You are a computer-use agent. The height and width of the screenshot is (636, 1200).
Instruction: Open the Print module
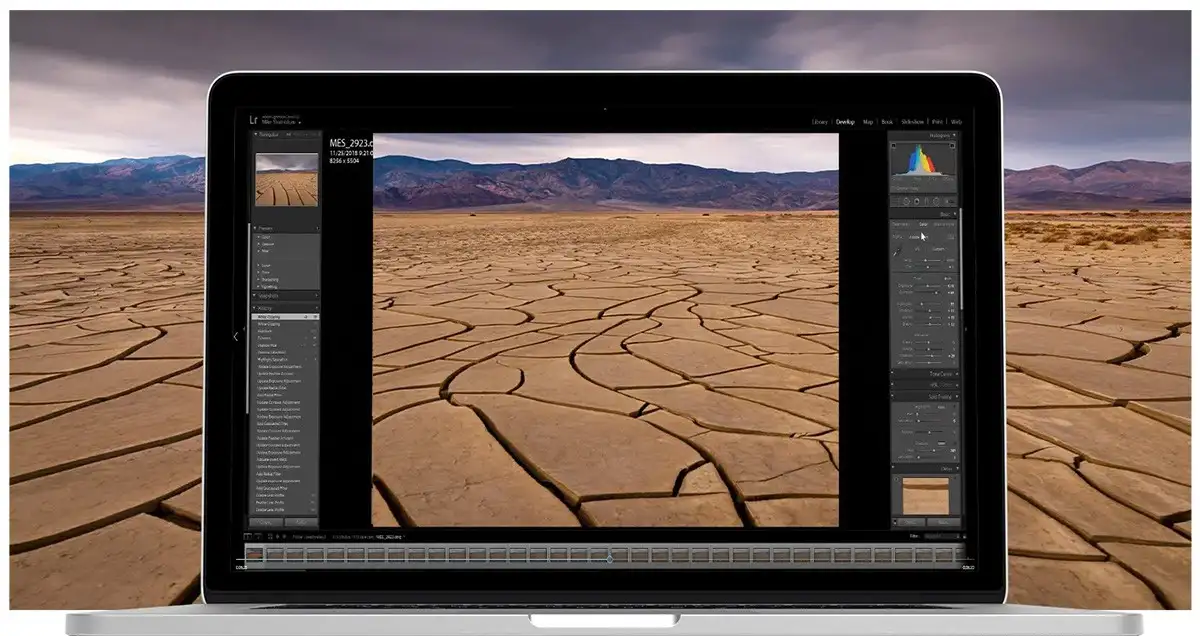[938, 122]
